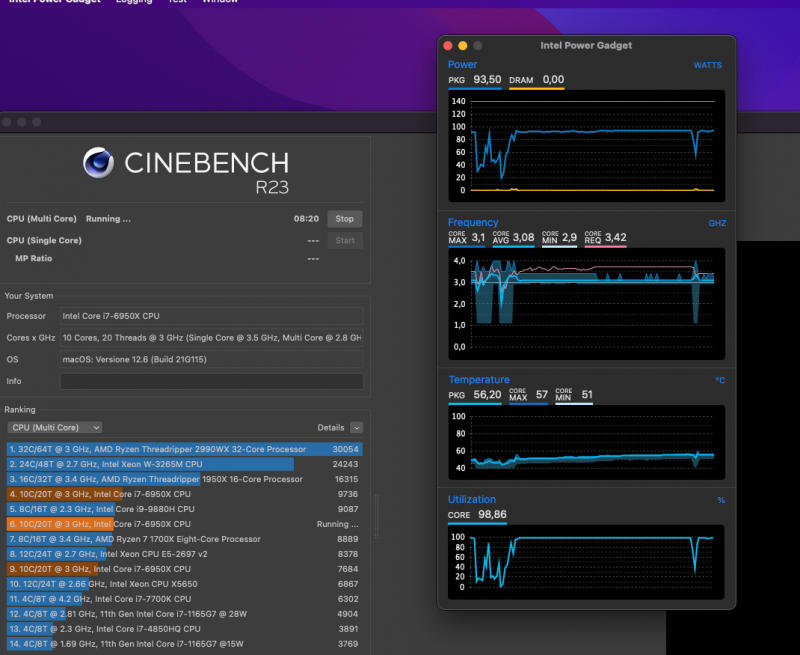Screen dimensions: 800x655
Task: Click the Power graph in Intel Power Gadget
Action: (587, 146)
